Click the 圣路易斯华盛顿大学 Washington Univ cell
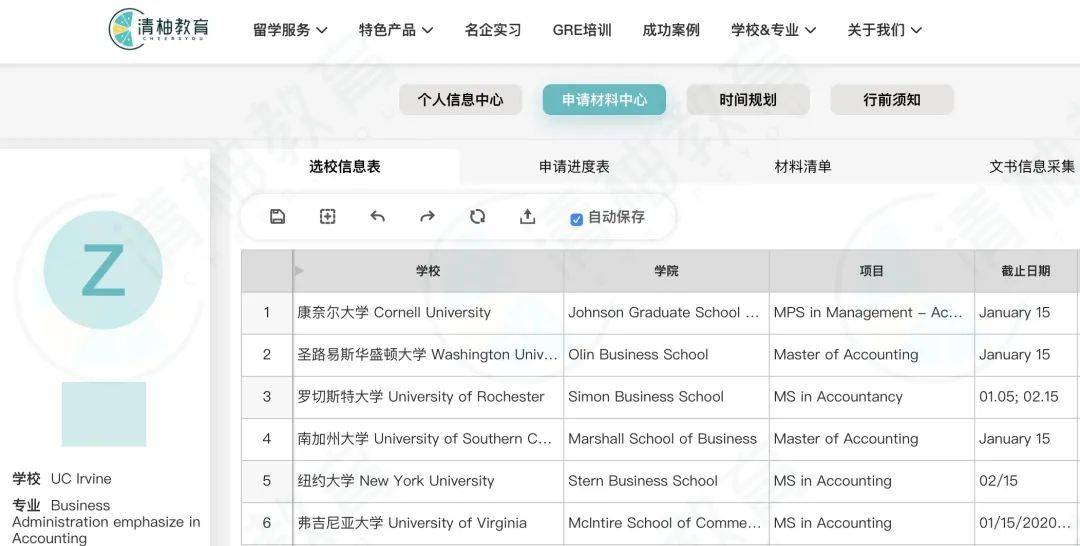This screenshot has width=1080, height=546. [428, 355]
